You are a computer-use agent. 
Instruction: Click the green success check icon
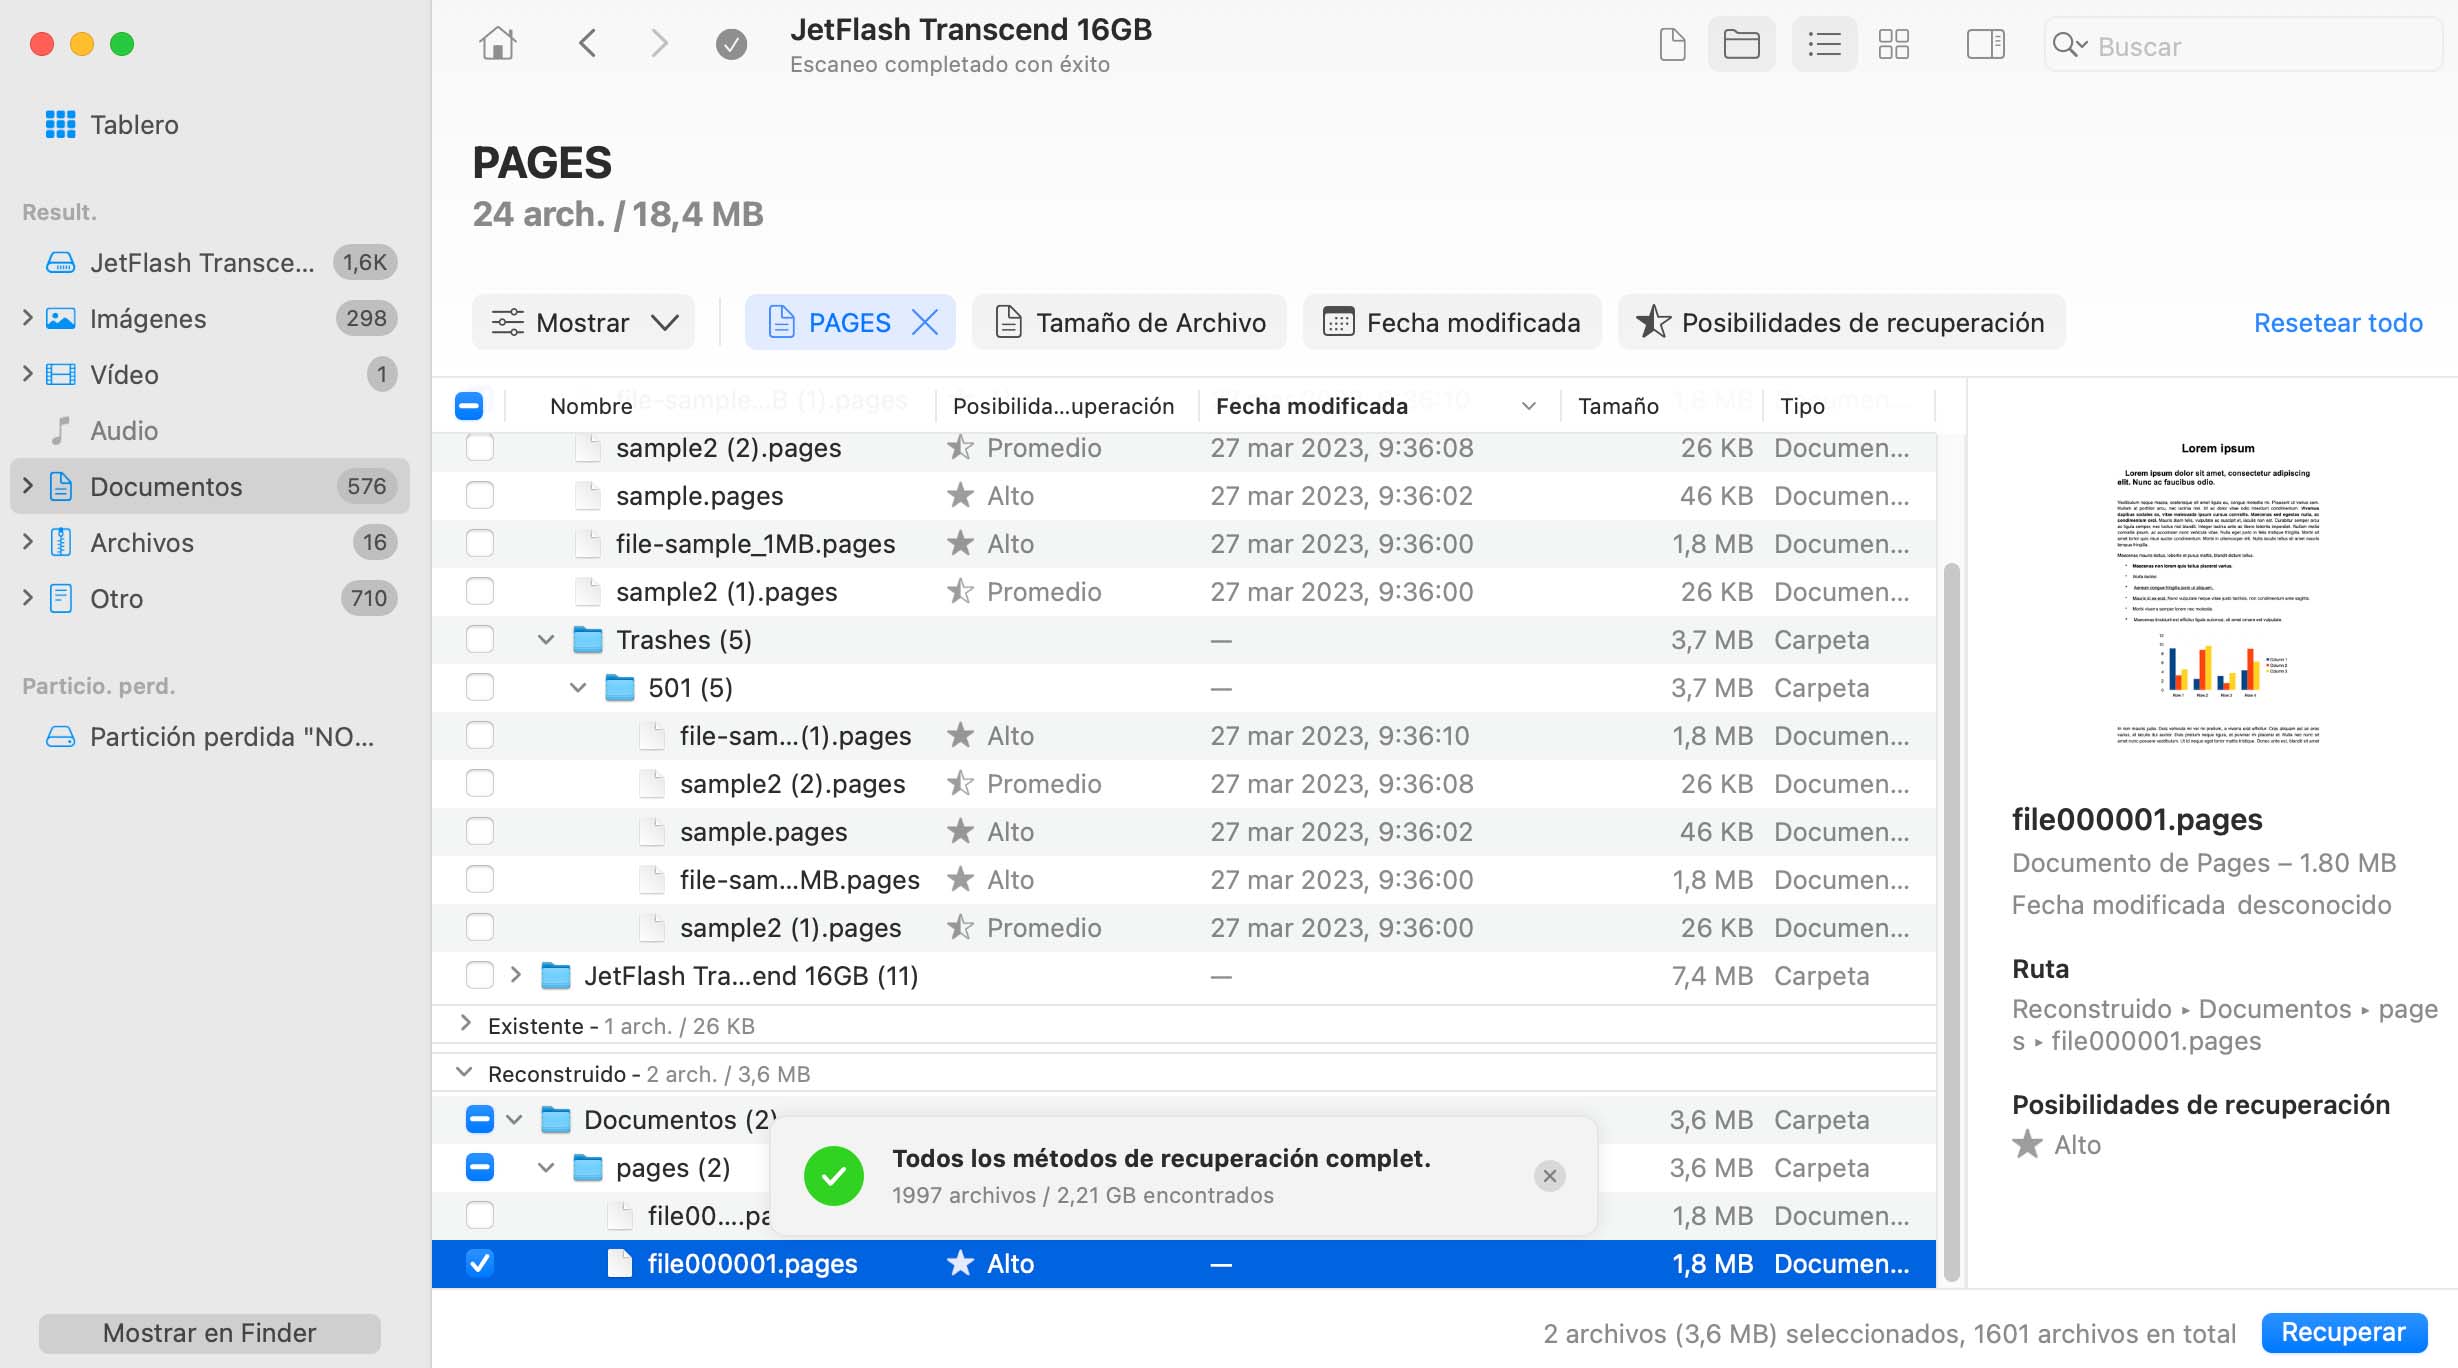[834, 1176]
